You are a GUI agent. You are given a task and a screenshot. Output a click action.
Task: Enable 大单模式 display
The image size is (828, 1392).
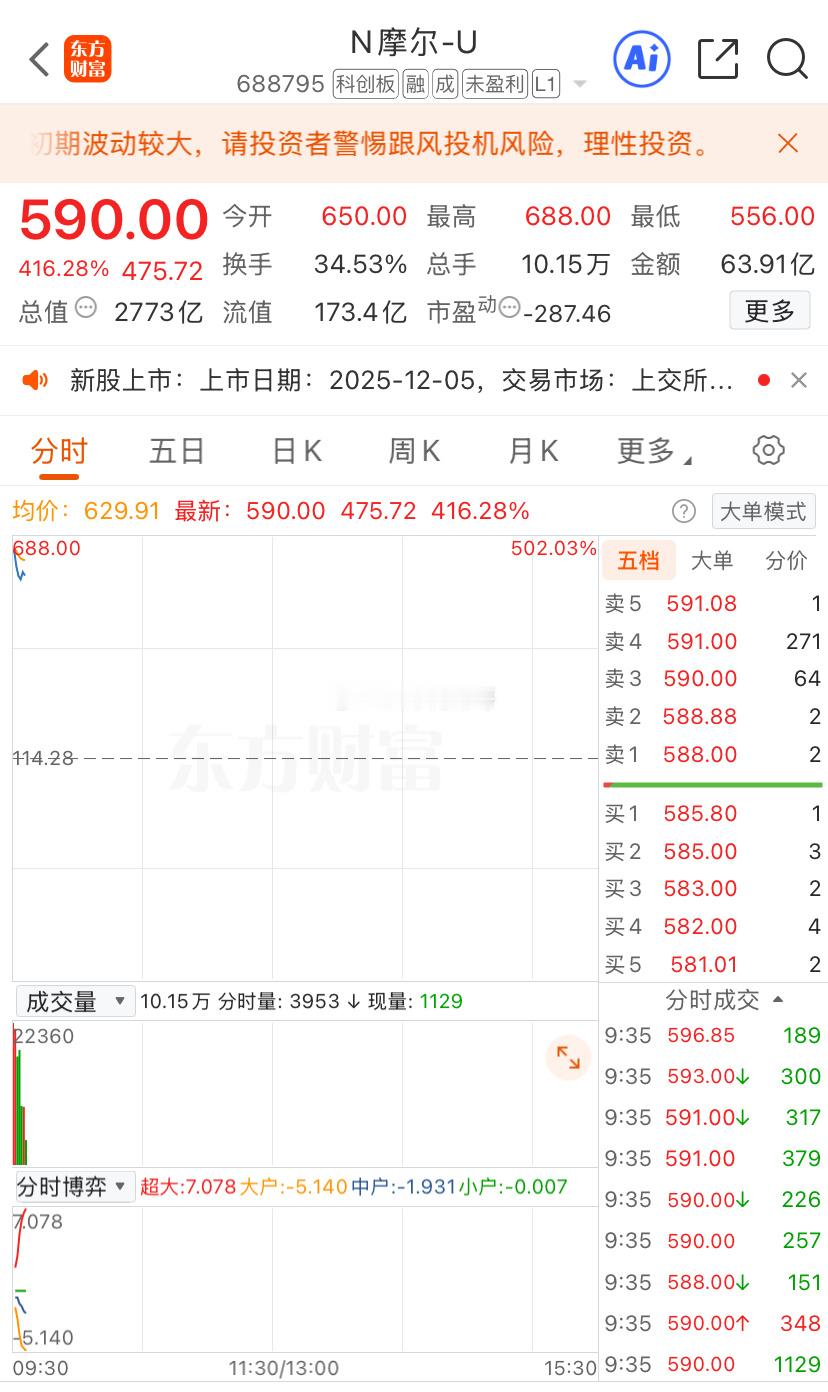762,511
